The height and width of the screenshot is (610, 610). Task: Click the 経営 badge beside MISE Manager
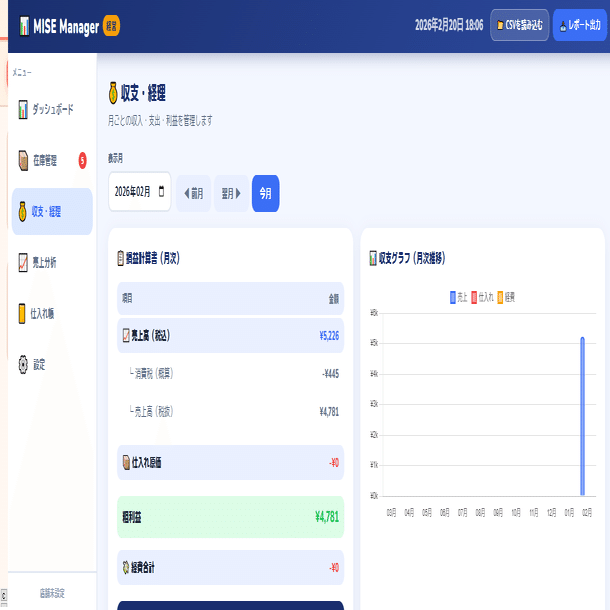click(111, 26)
